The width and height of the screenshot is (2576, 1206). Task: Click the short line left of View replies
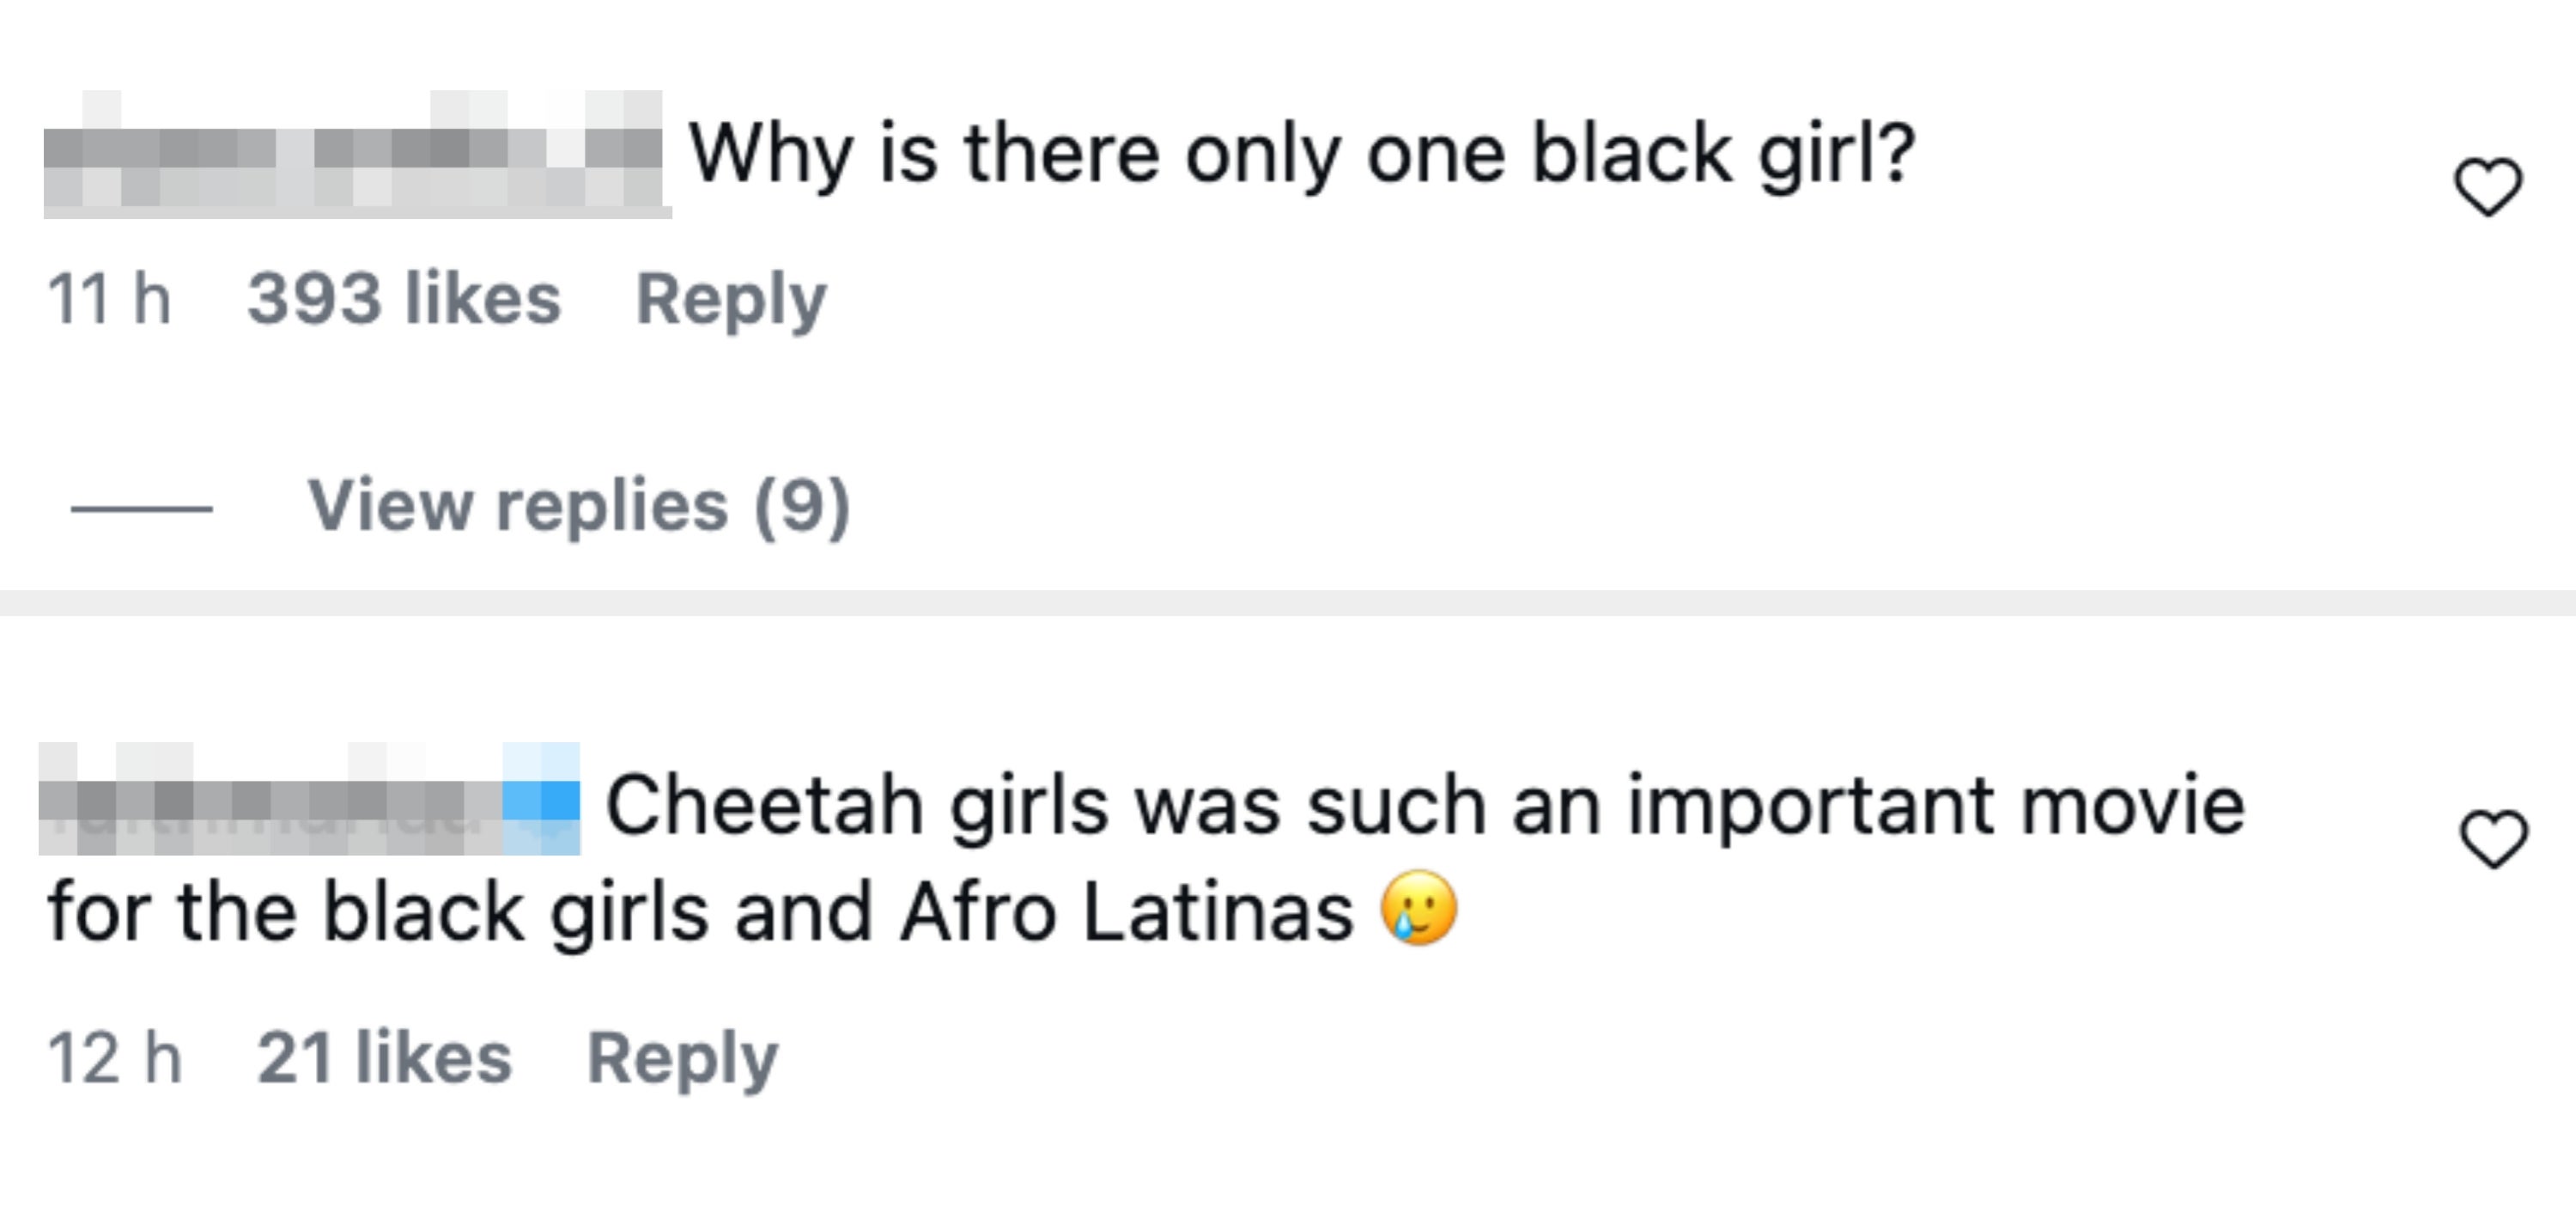[141, 509]
